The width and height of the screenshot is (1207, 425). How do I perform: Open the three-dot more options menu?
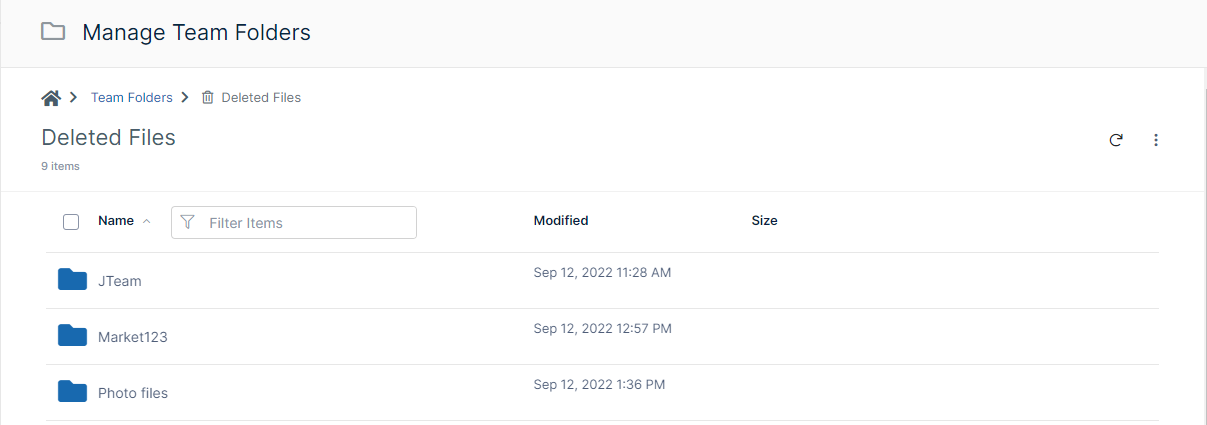(1156, 140)
